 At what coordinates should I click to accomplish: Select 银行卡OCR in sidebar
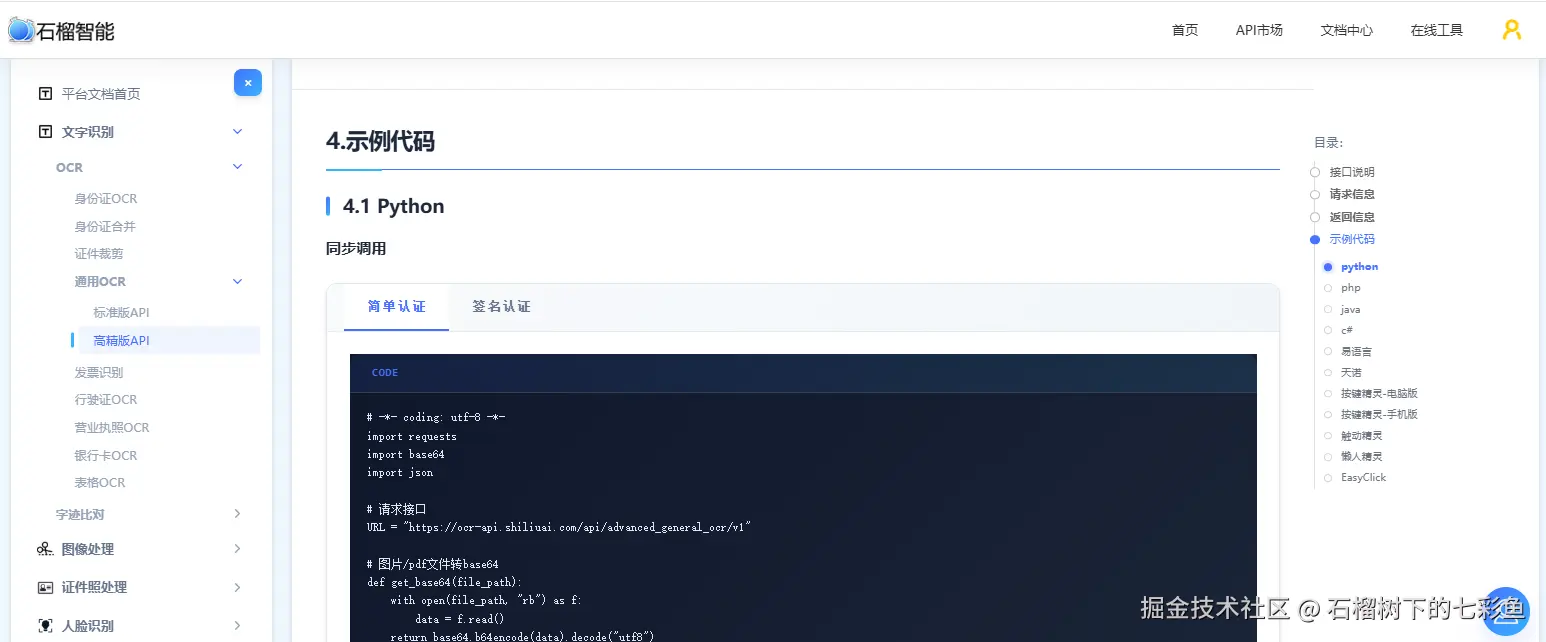[x=106, y=456]
